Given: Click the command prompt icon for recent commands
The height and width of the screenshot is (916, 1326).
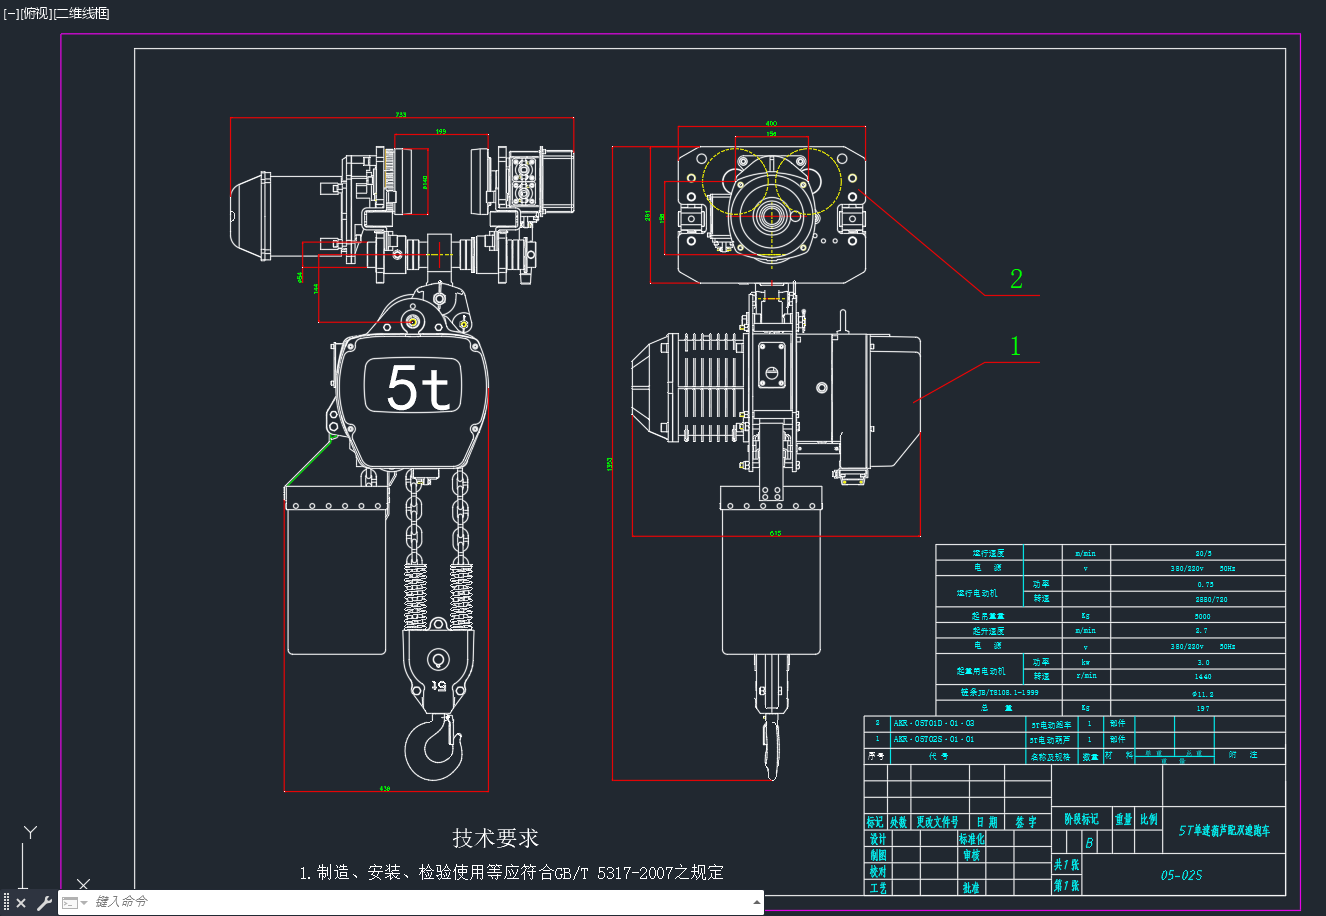Looking at the screenshot, I should (x=70, y=903).
